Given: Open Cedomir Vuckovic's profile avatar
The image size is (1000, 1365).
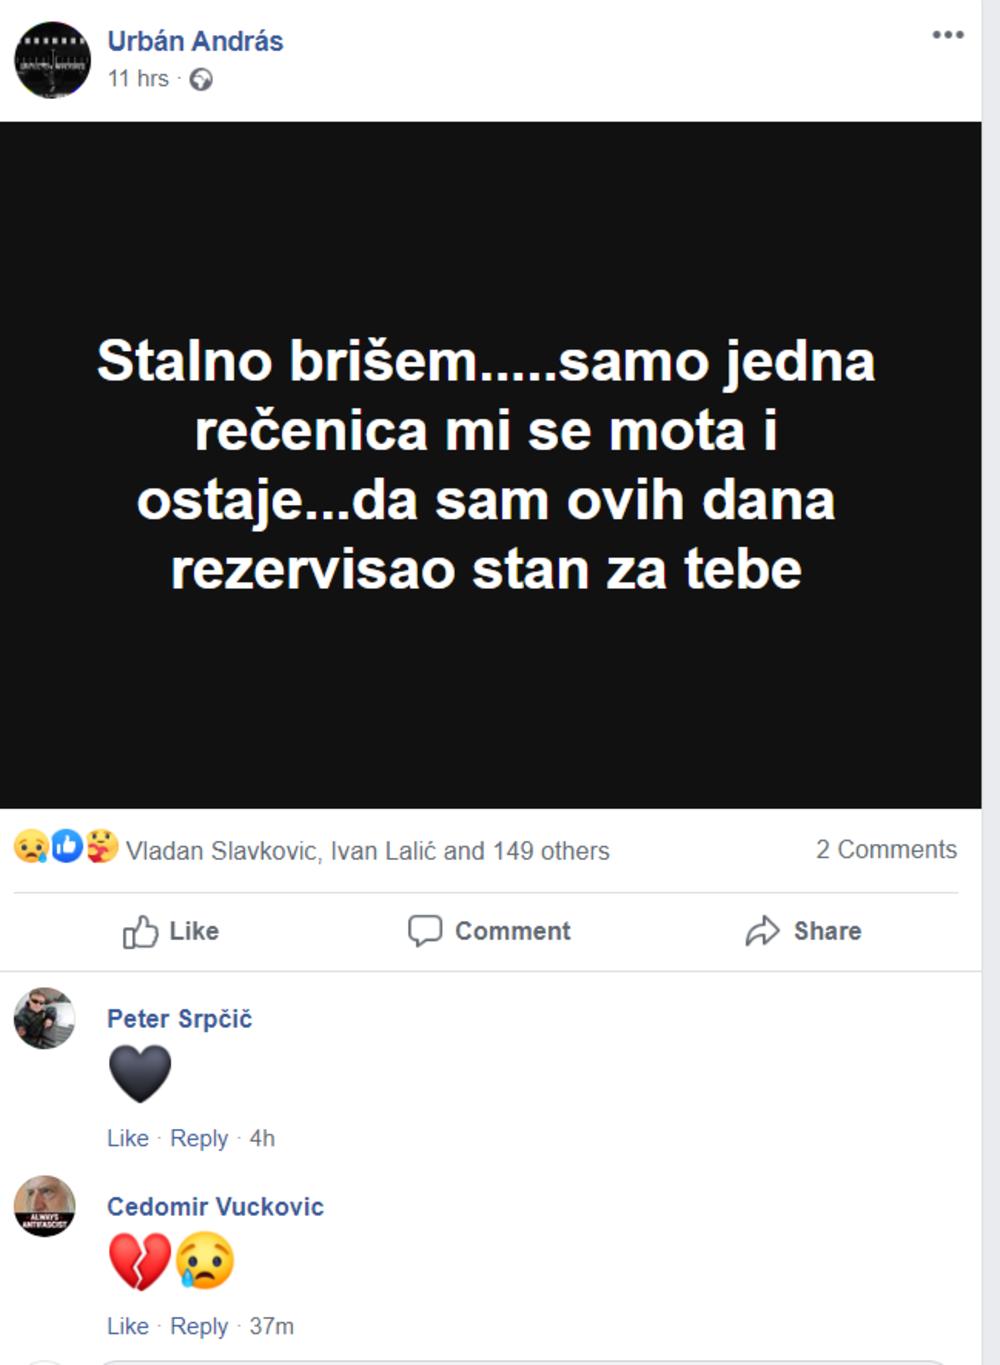Looking at the screenshot, I should click(44, 1206).
